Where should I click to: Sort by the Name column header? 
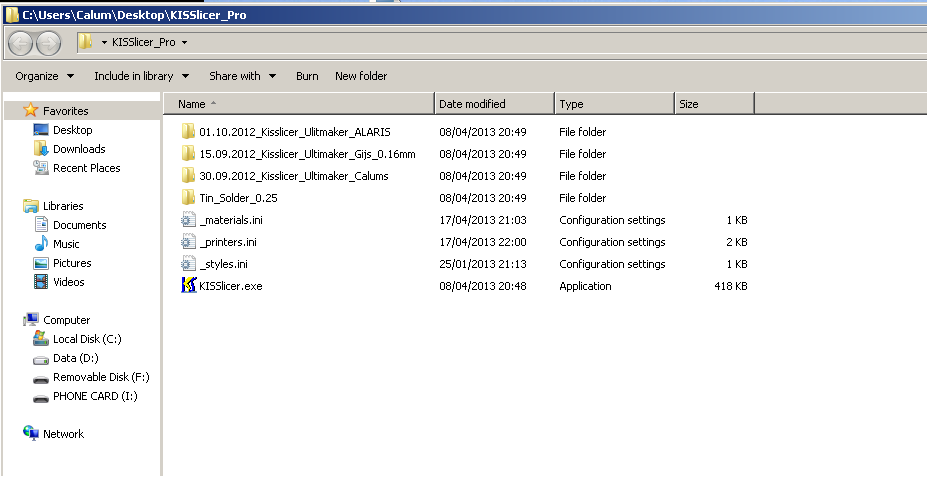(x=299, y=104)
